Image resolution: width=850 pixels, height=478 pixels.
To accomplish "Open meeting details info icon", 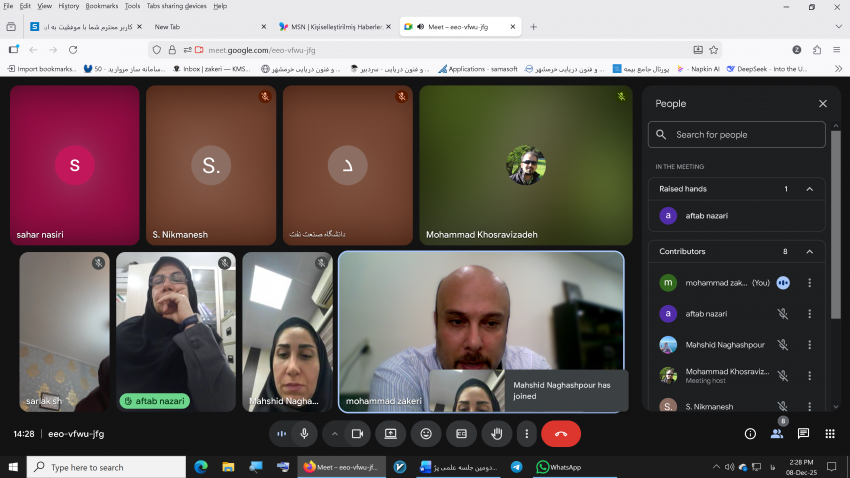I will 750,434.
